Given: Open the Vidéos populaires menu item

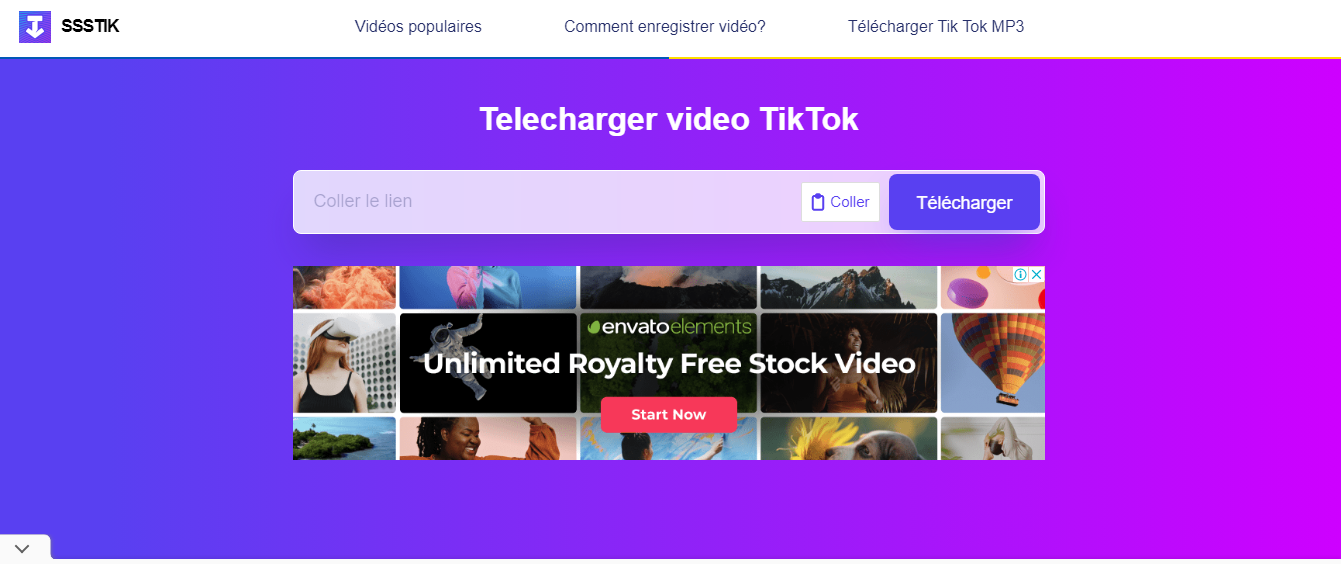Looking at the screenshot, I should coord(418,27).
